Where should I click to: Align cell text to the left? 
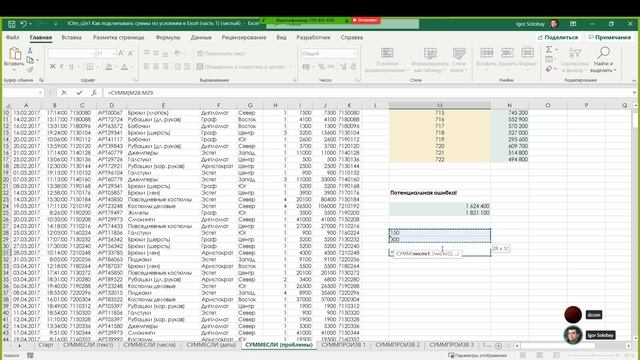[x=147, y=67]
